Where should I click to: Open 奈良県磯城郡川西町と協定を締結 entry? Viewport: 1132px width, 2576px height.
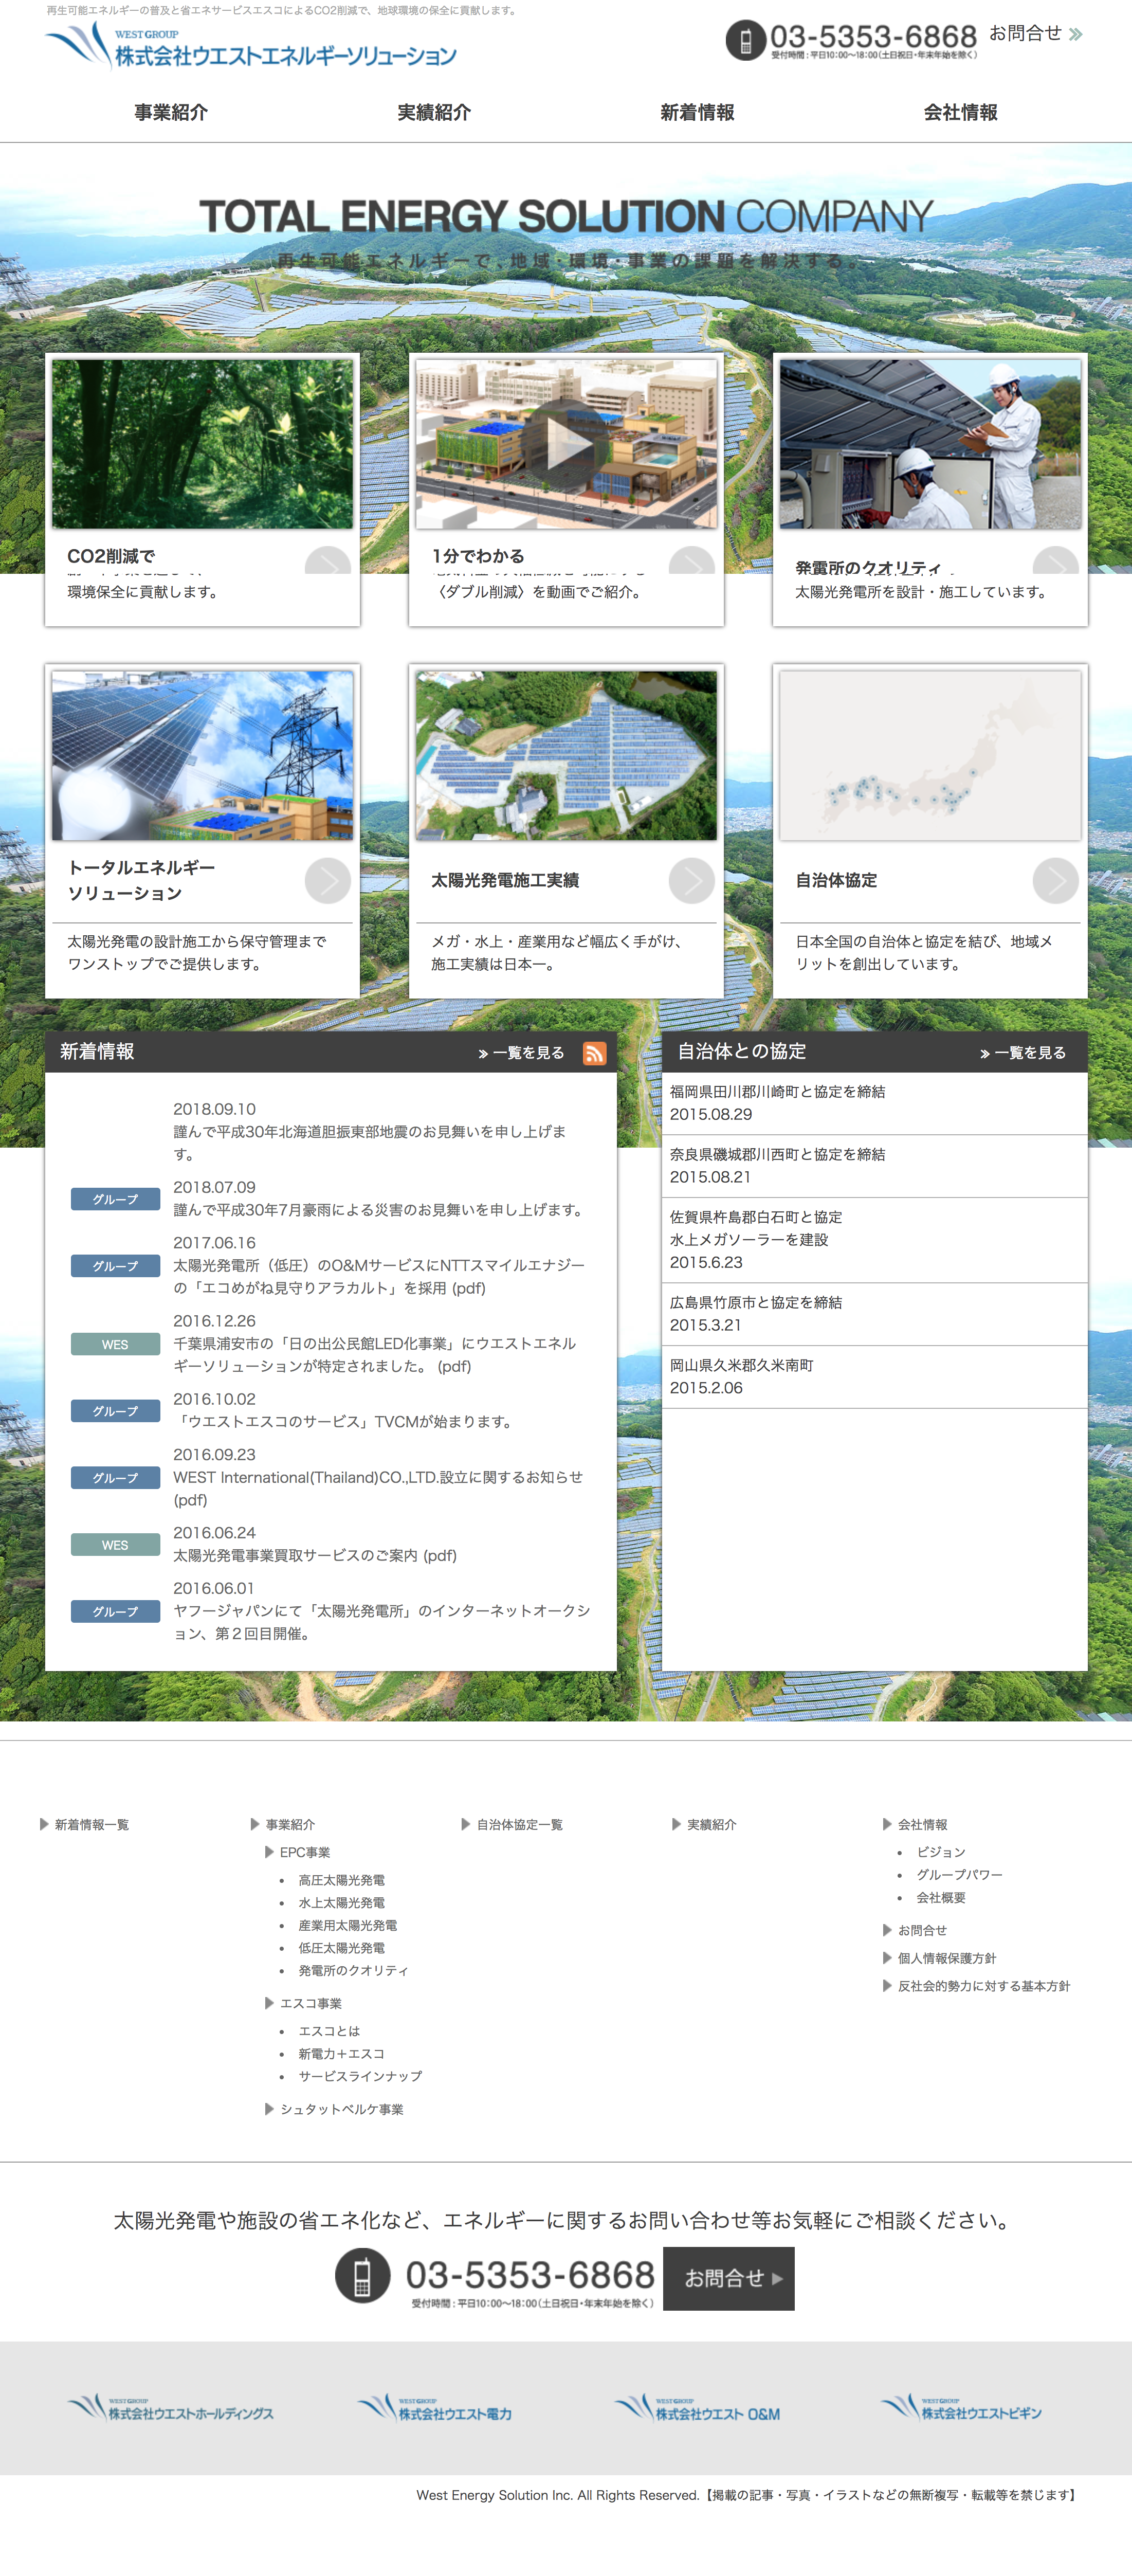[777, 1155]
